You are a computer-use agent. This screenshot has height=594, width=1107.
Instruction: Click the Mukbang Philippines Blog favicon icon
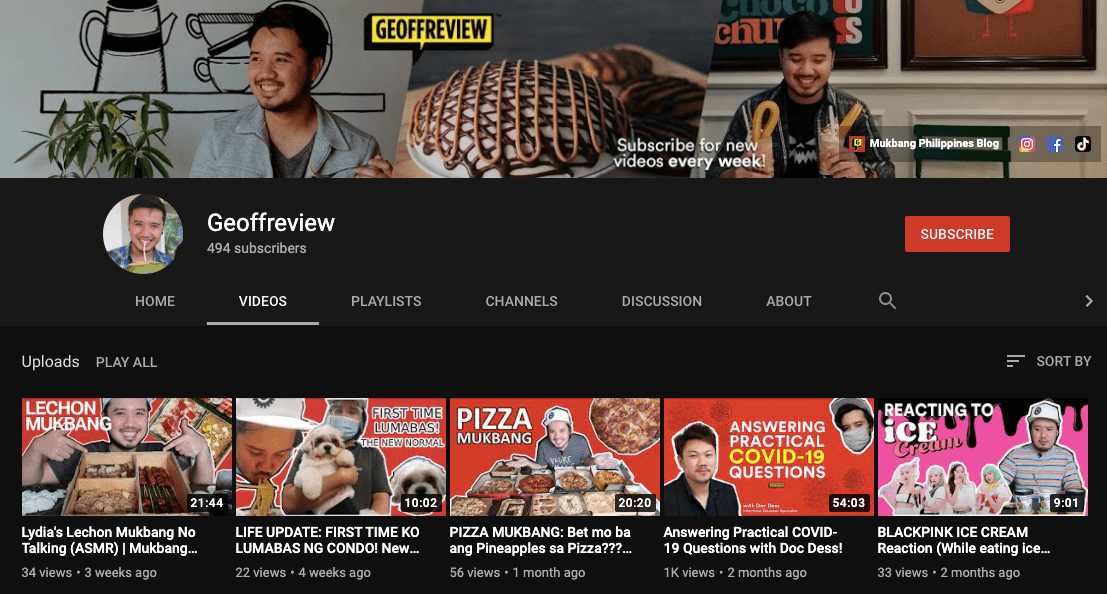(857, 143)
